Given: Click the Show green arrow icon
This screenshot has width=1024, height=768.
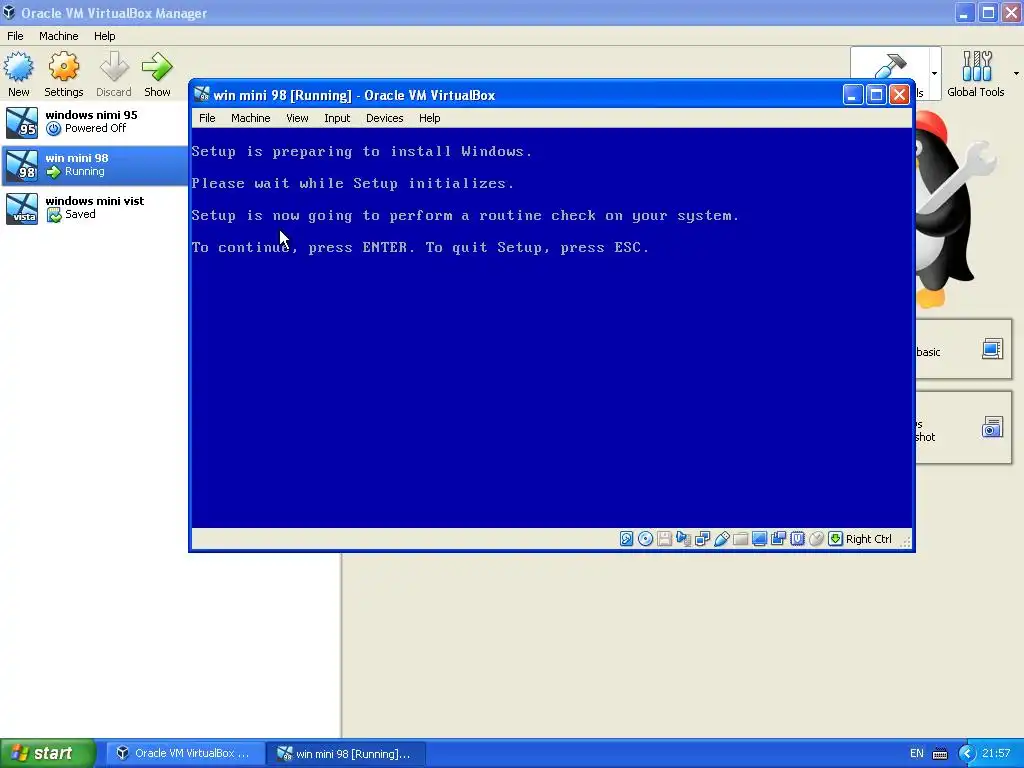Looking at the screenshot, I should (157, 67).
